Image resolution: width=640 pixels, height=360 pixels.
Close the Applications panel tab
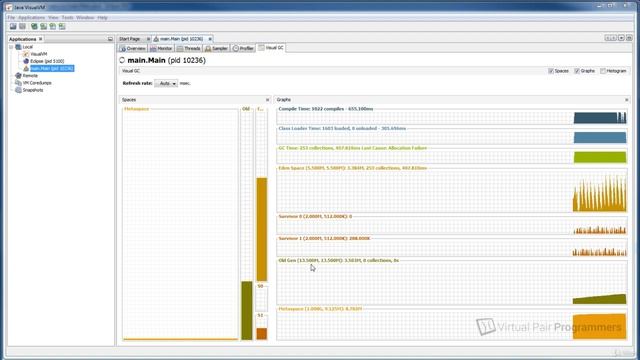40,39
